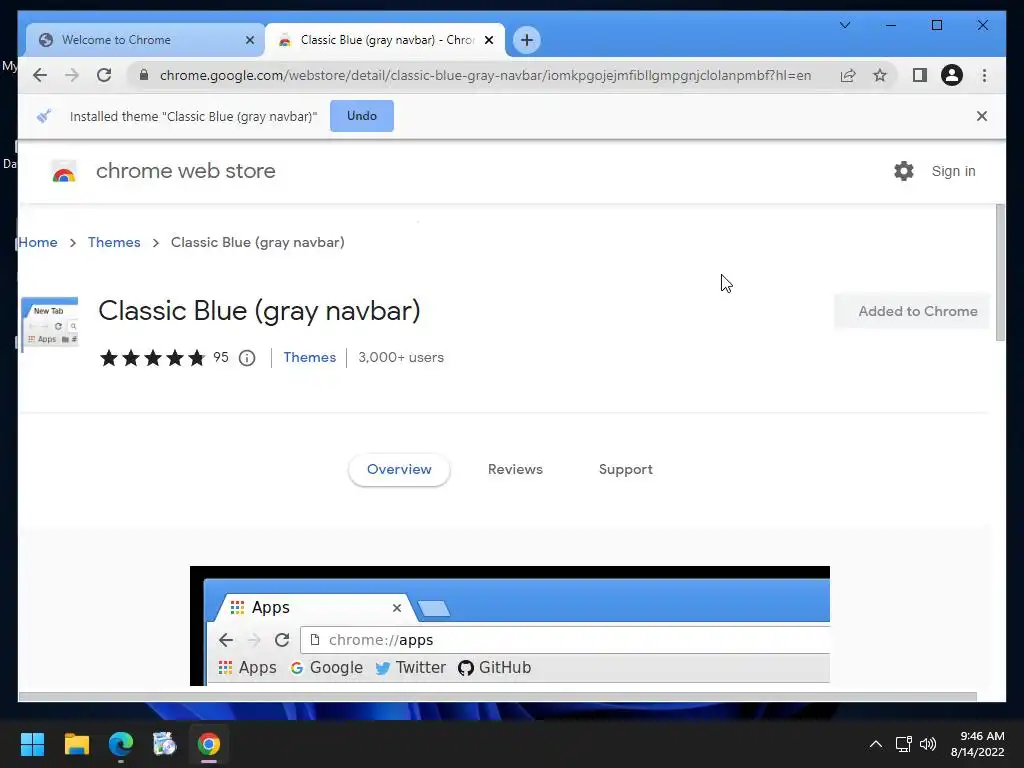Share this page using the share icon
The width and height of the screenshot is (1024, 768).
tap(848, 75)
